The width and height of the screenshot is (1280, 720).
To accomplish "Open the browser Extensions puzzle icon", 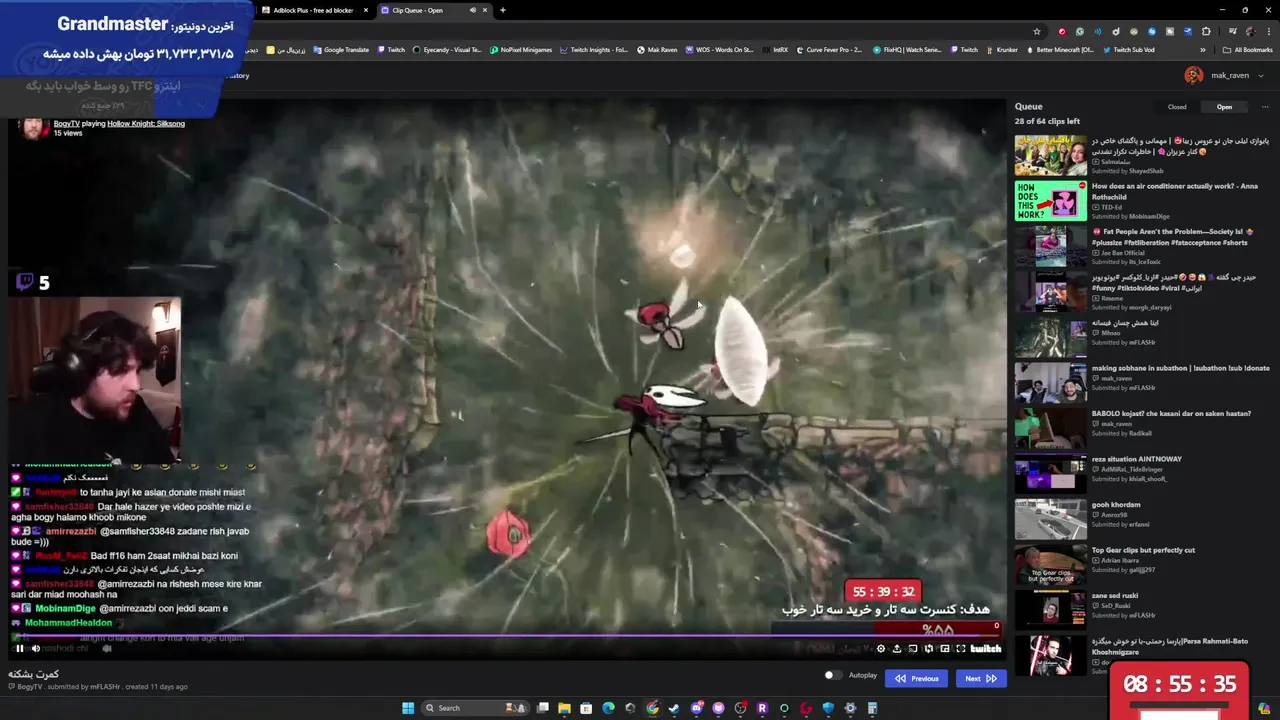I will (x=1206, y=31).
